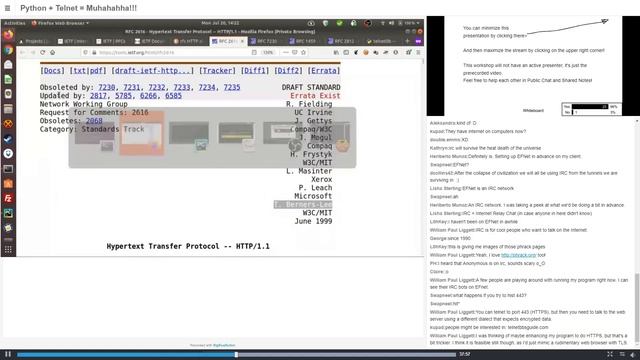640x360 pixels.
Task: Reload the RFC 2616 page
Action: coord(42,52)
